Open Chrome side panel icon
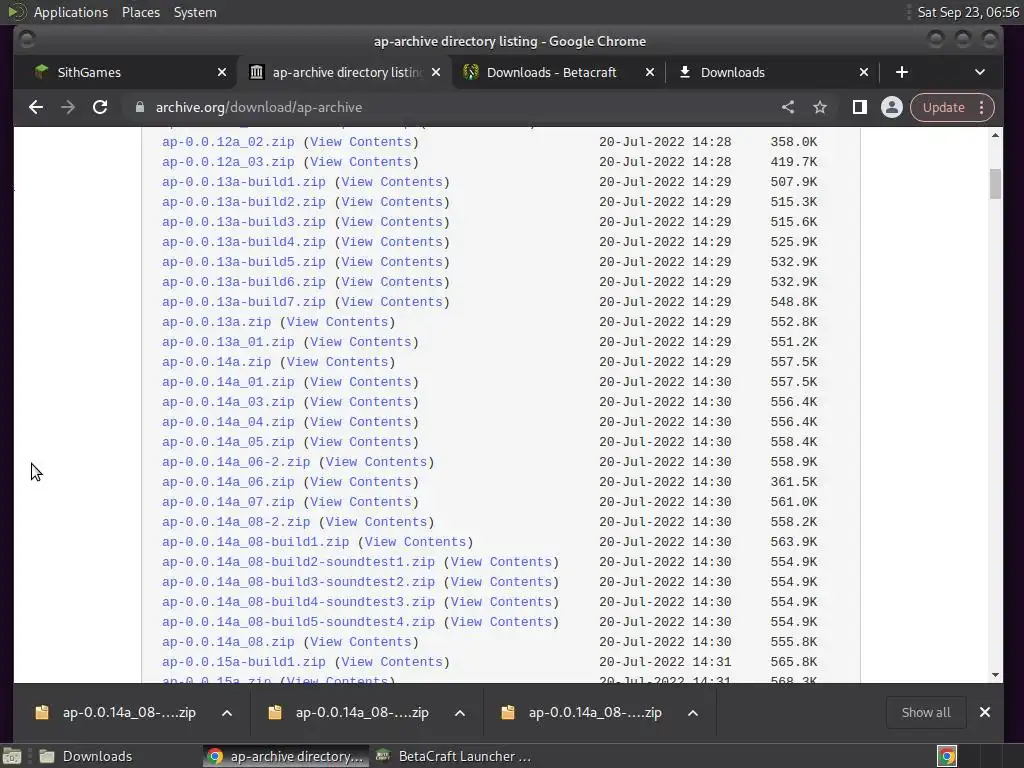 tap(859, 107)
